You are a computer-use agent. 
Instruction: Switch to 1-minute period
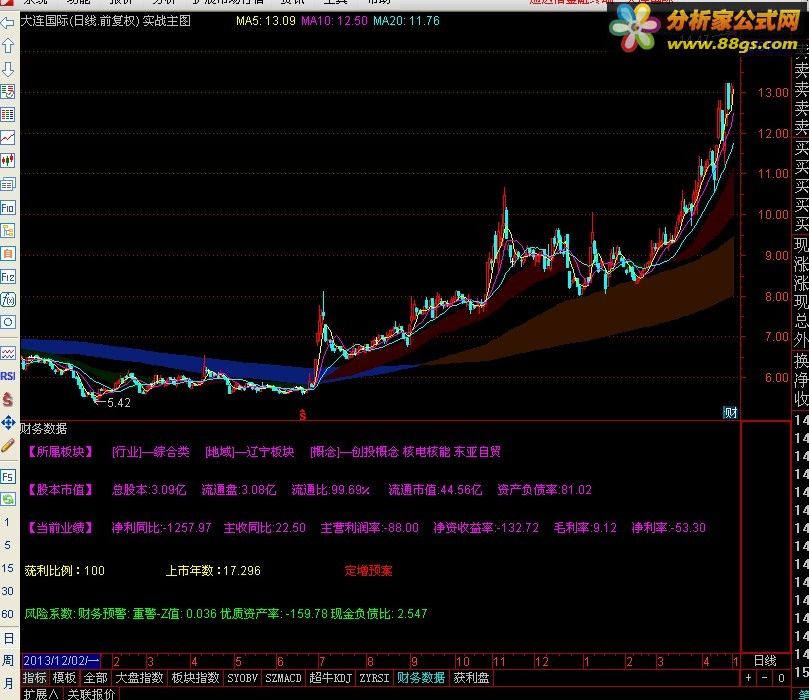(x=7, y=522)
